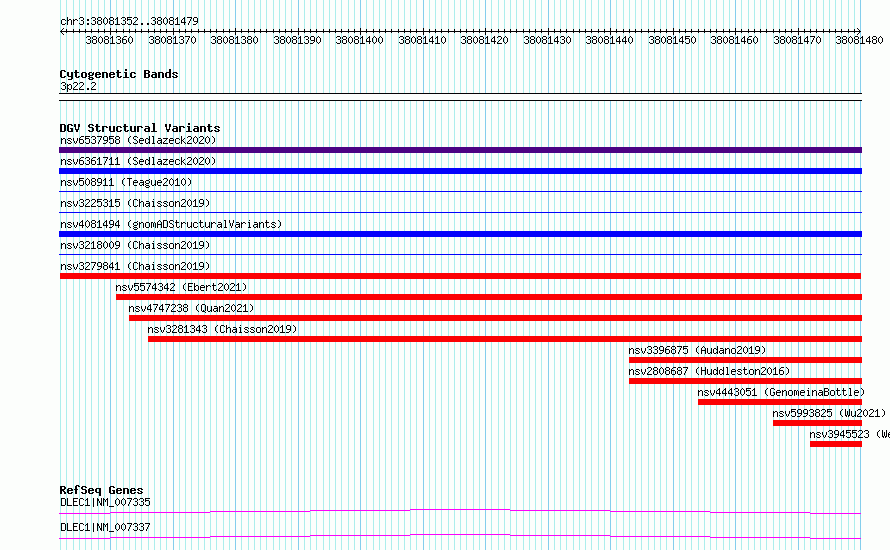Open variant nsv6361711 (Sedlazeck2020) label
890x550 pixels.
138,161
